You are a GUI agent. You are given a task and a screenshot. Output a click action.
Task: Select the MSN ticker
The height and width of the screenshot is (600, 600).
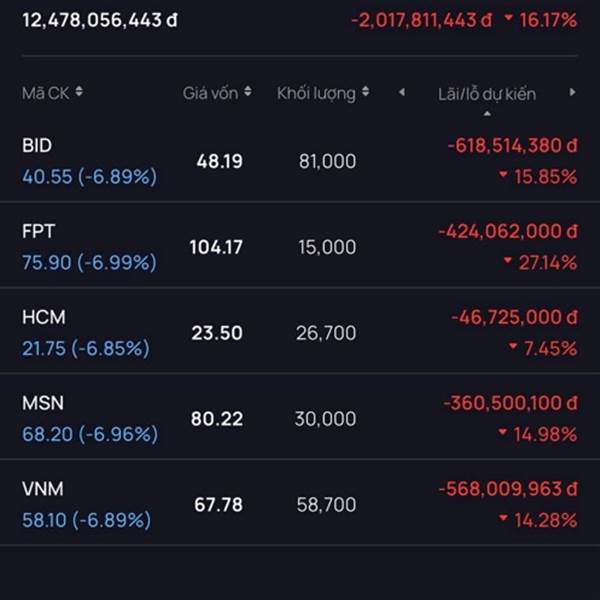point(42,403)
